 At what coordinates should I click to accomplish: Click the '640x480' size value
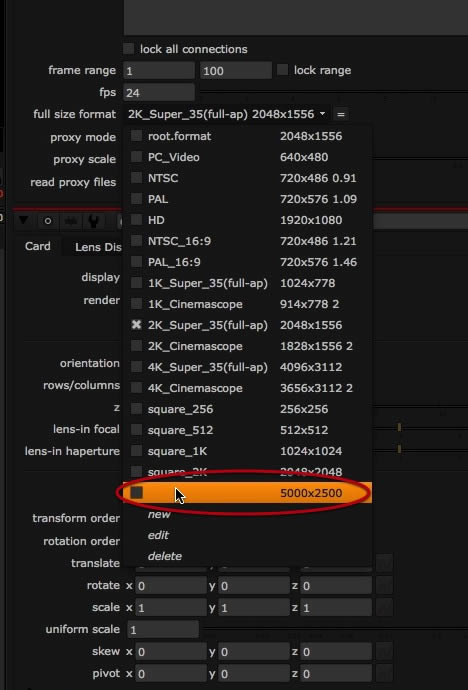pyautogui.click(x=304, y=157)
